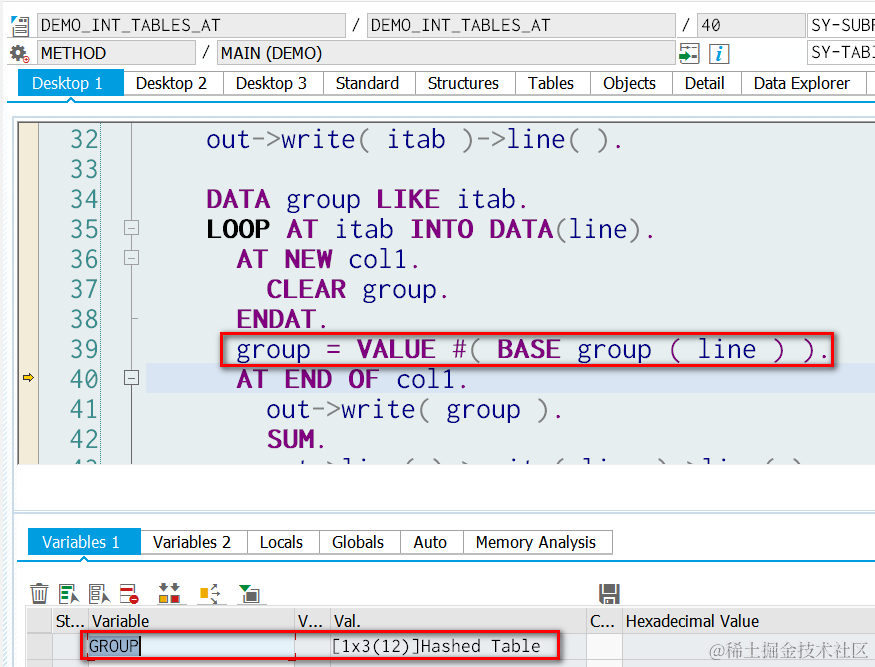Click the SY-TABIX field at top right
The image size is (875, 667).
[x=841, y=53]
